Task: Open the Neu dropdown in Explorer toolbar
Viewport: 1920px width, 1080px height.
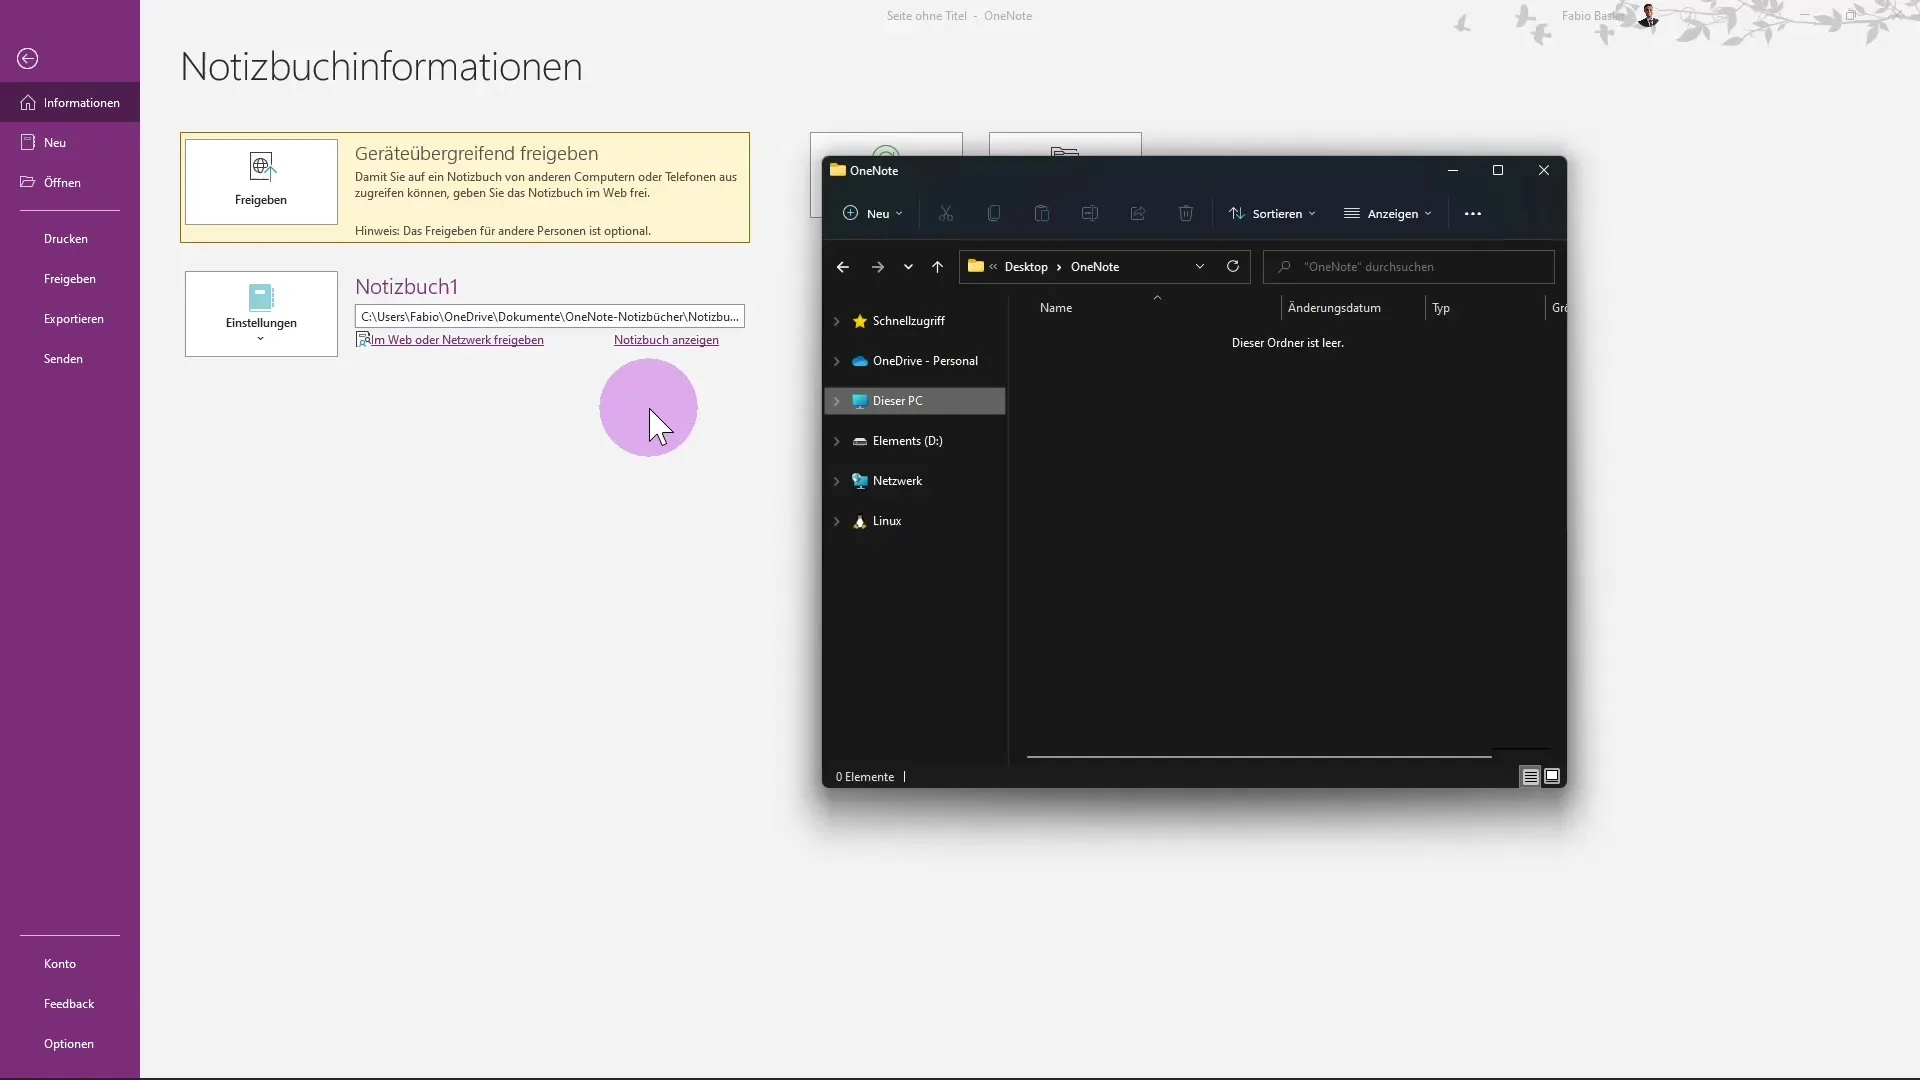Action: (x=873, y=214)
